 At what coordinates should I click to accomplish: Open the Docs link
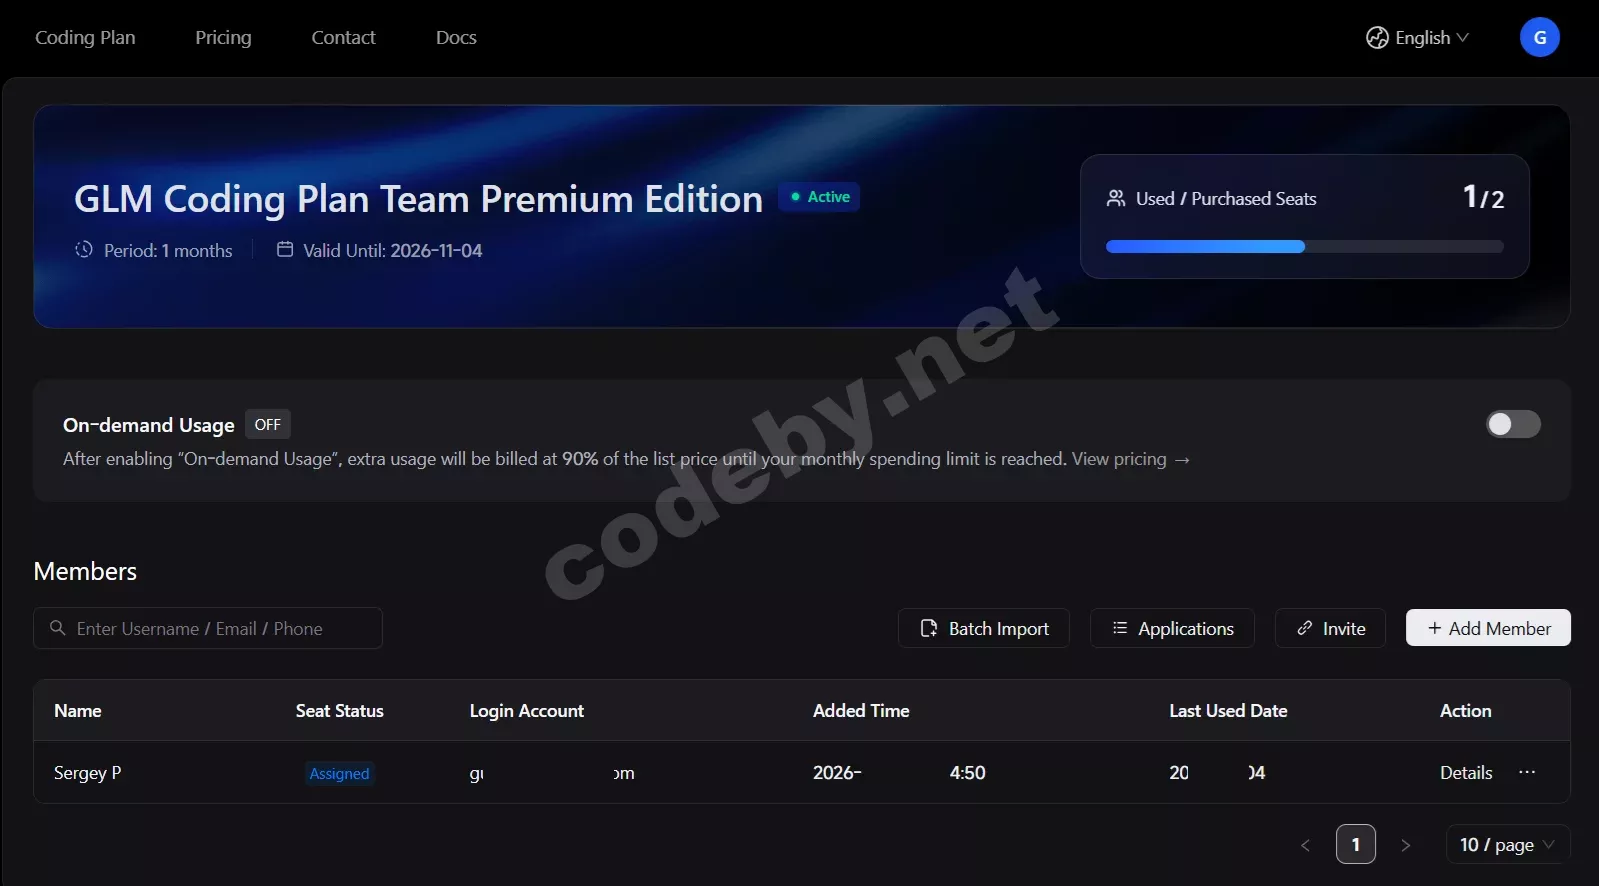pyautogui.click(x=456, y=37)
